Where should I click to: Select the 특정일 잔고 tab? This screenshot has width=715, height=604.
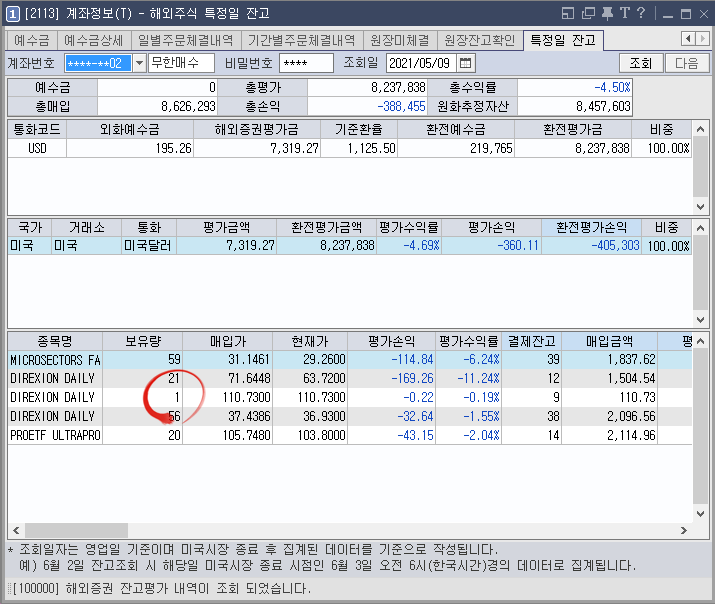(x=563, y=40)
